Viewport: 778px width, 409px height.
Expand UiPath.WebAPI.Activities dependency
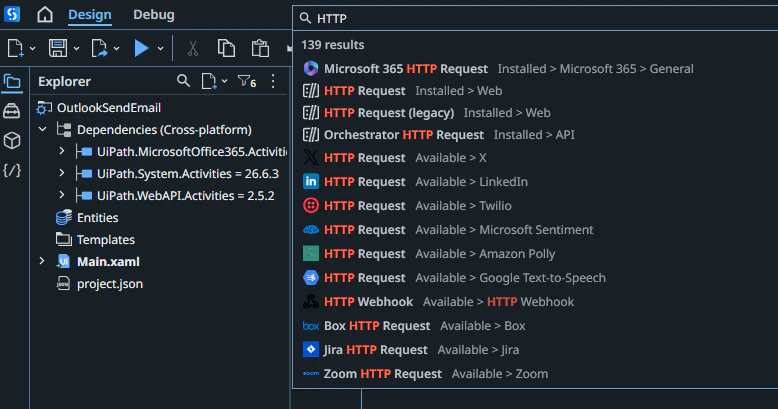(x=62, y=195)
